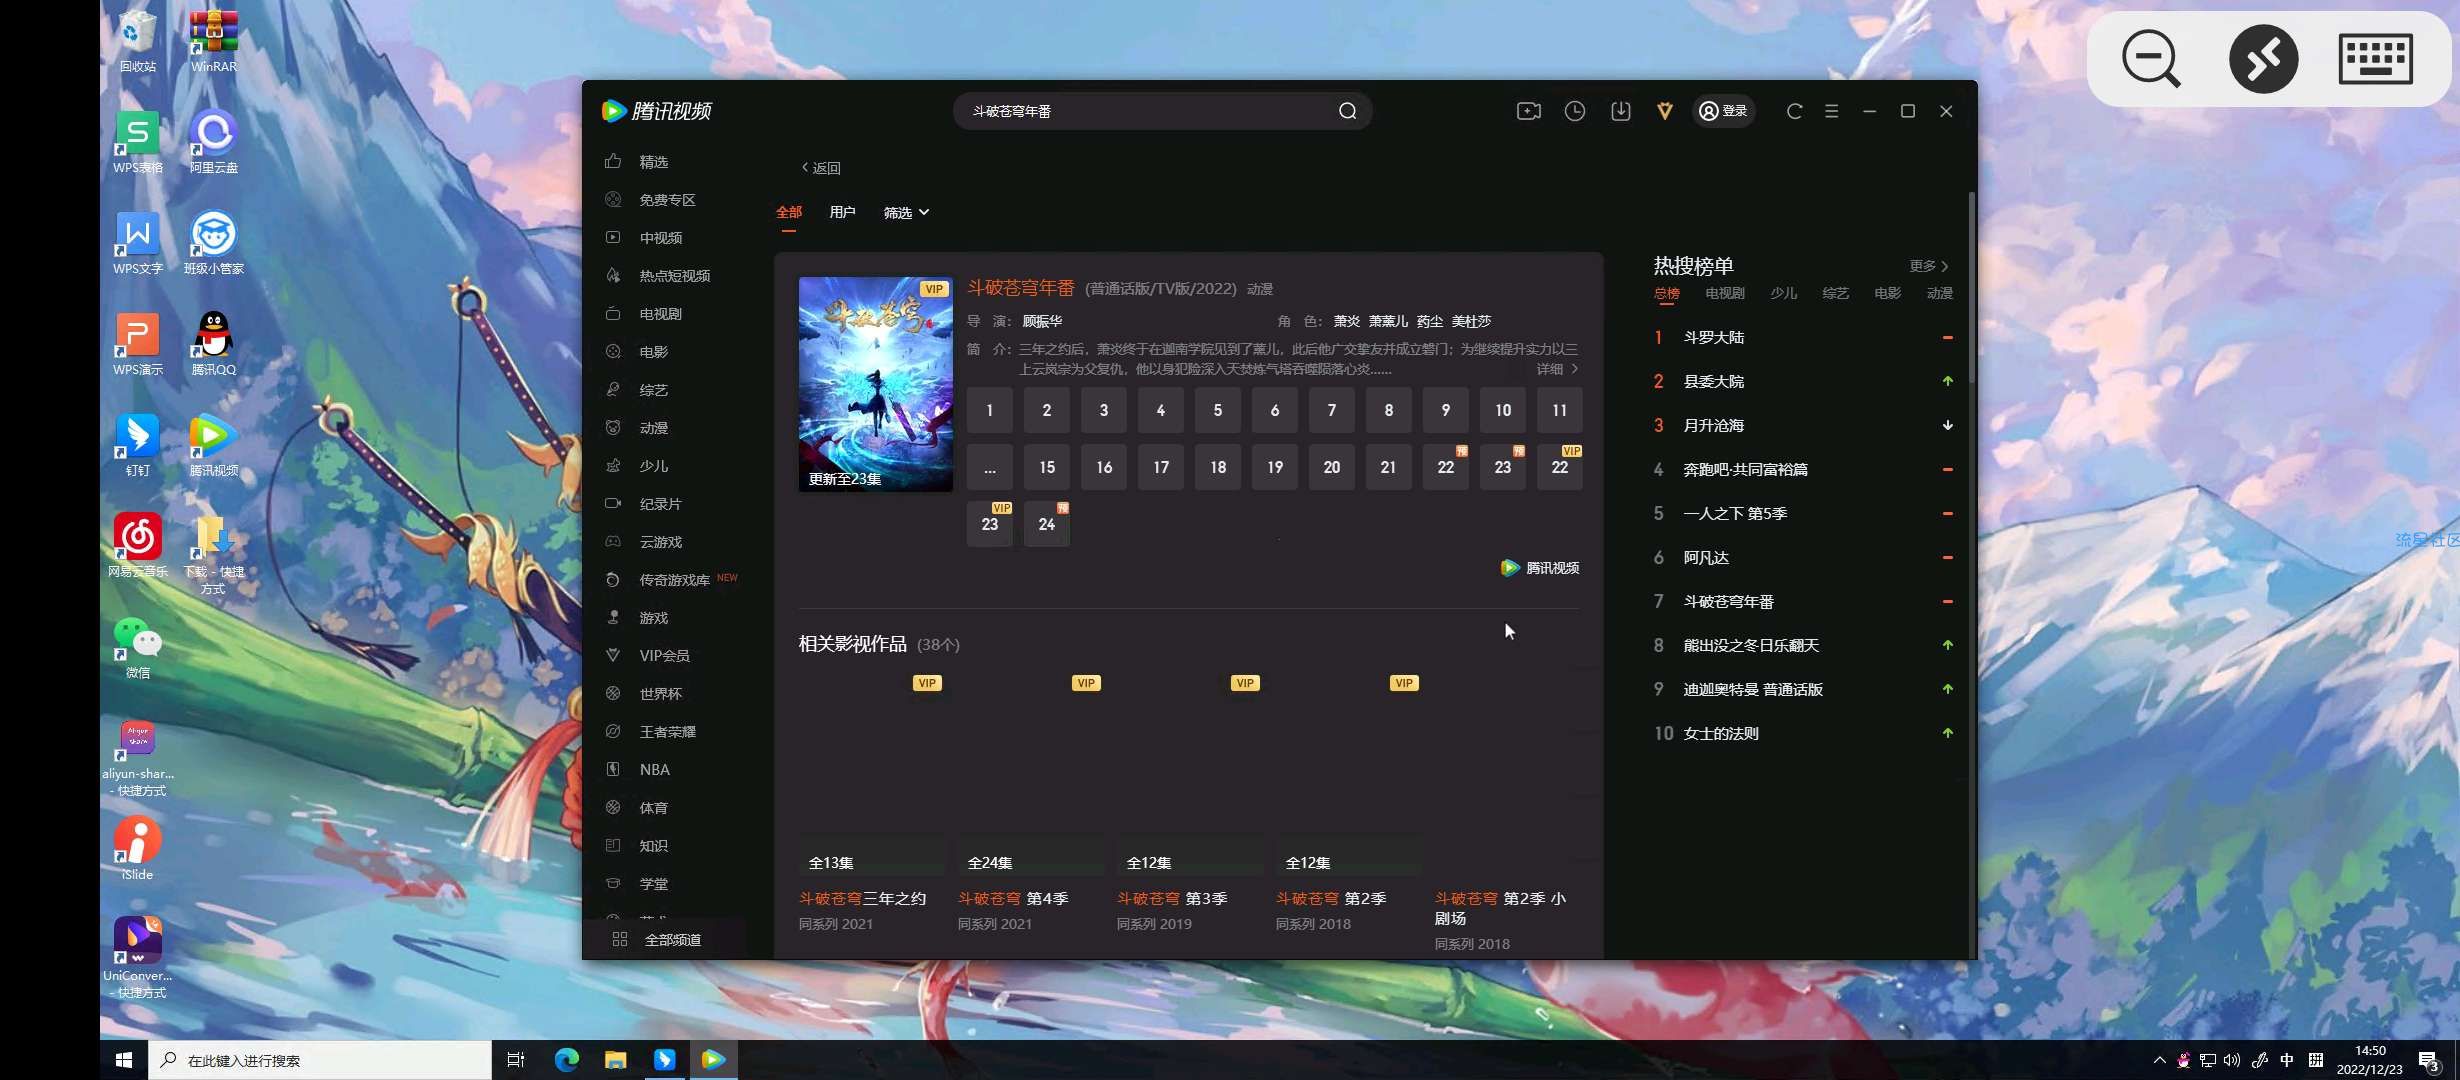This screenshot has height=1080, width=2460.
Task: Open File Explorer from the taskbar
Action: click(x=616, y=1060)
